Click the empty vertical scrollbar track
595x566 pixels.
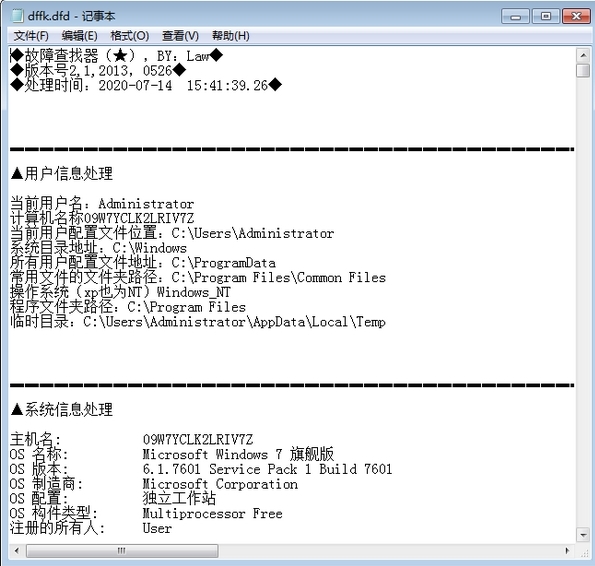click(582, 303)
